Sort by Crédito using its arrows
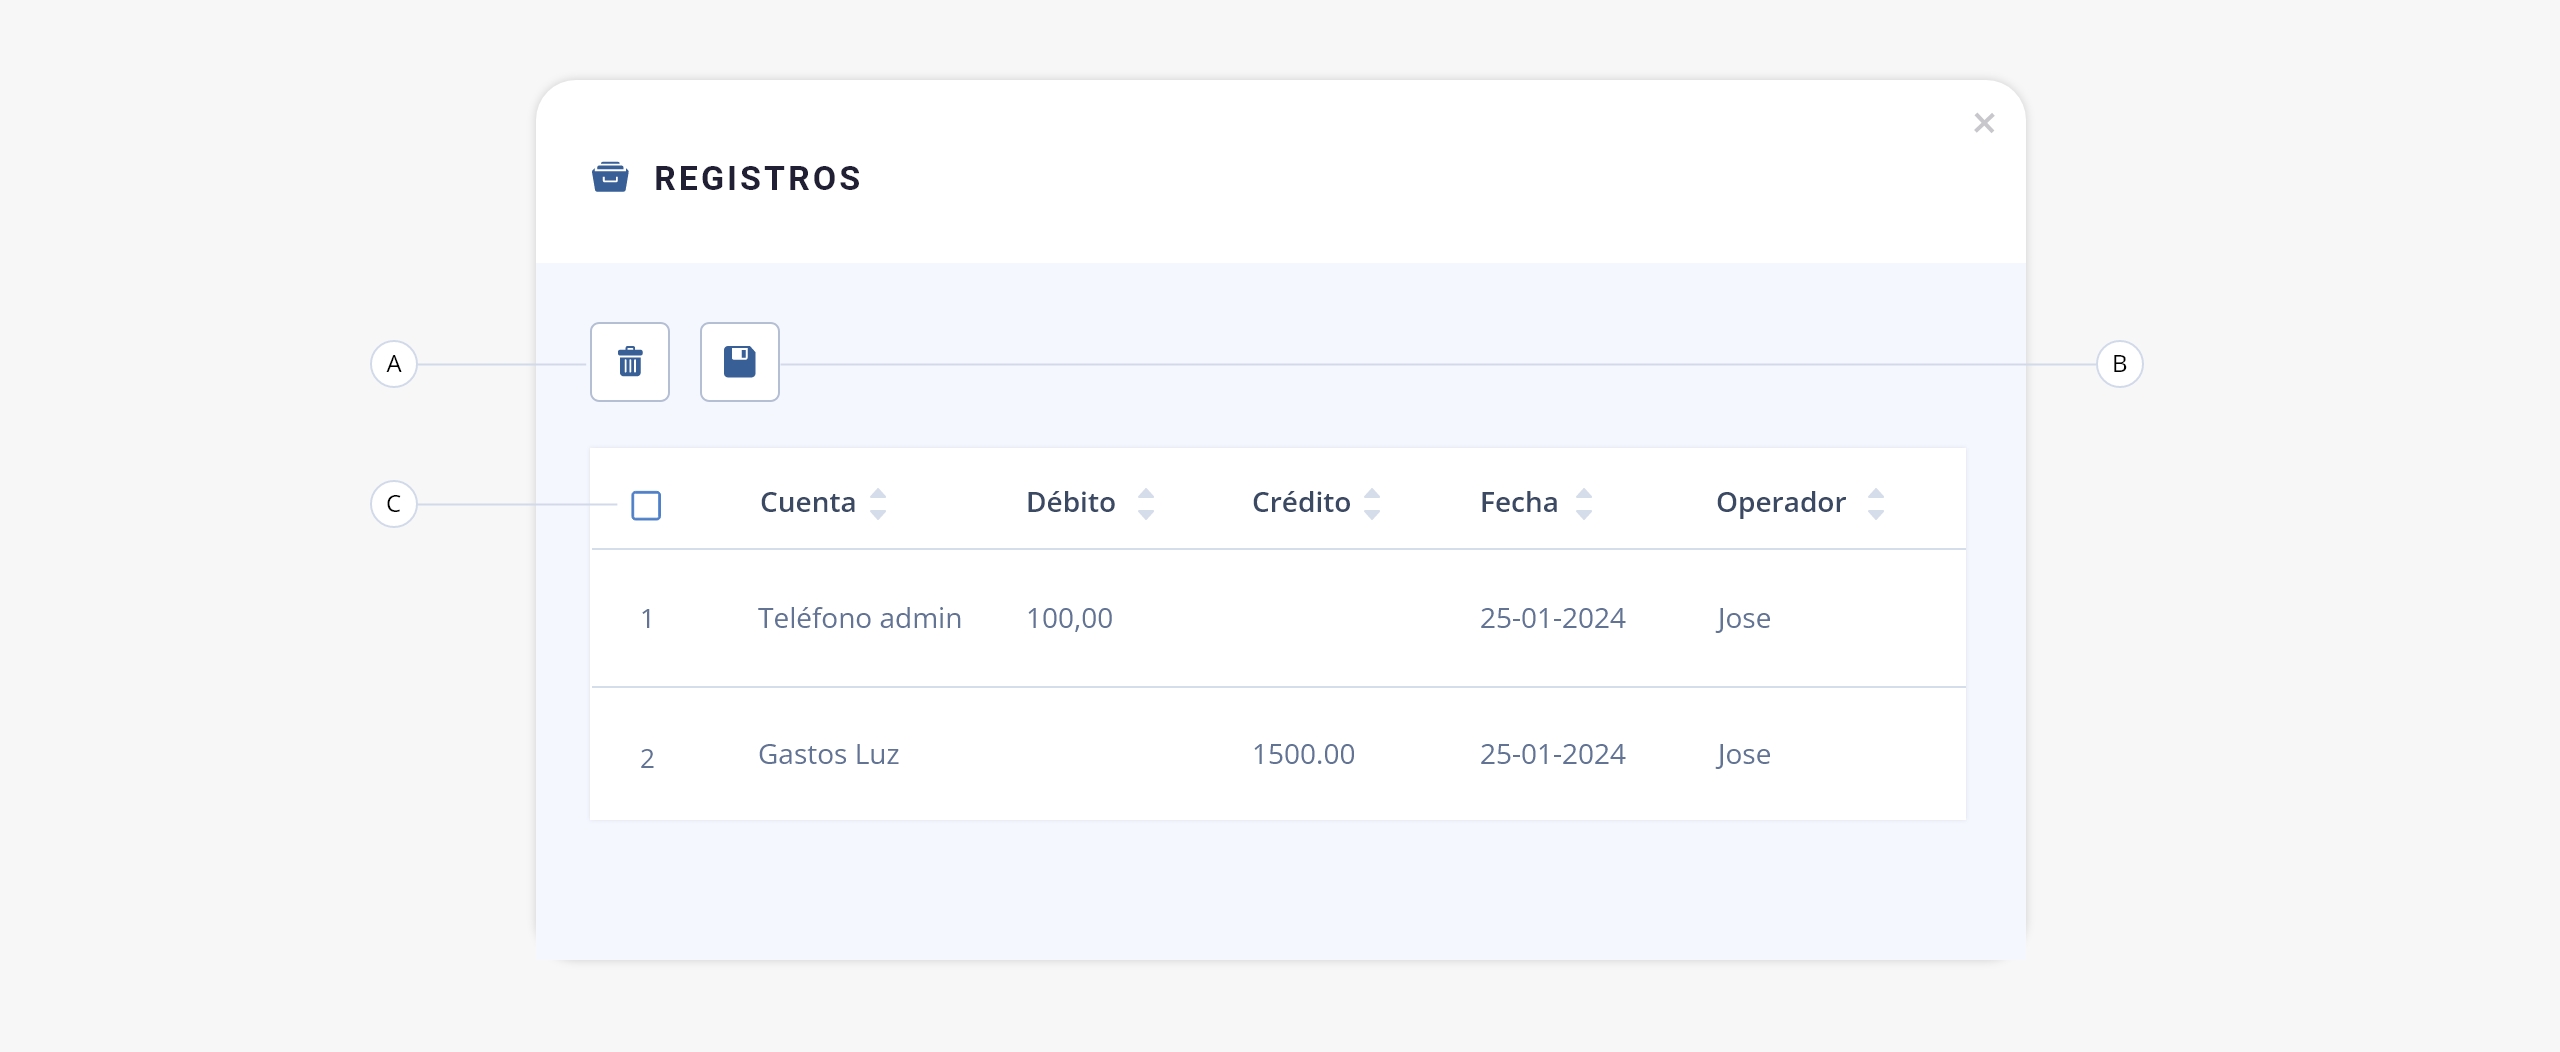This screenshot has width=2560, height=1052. click(1372, 504)
